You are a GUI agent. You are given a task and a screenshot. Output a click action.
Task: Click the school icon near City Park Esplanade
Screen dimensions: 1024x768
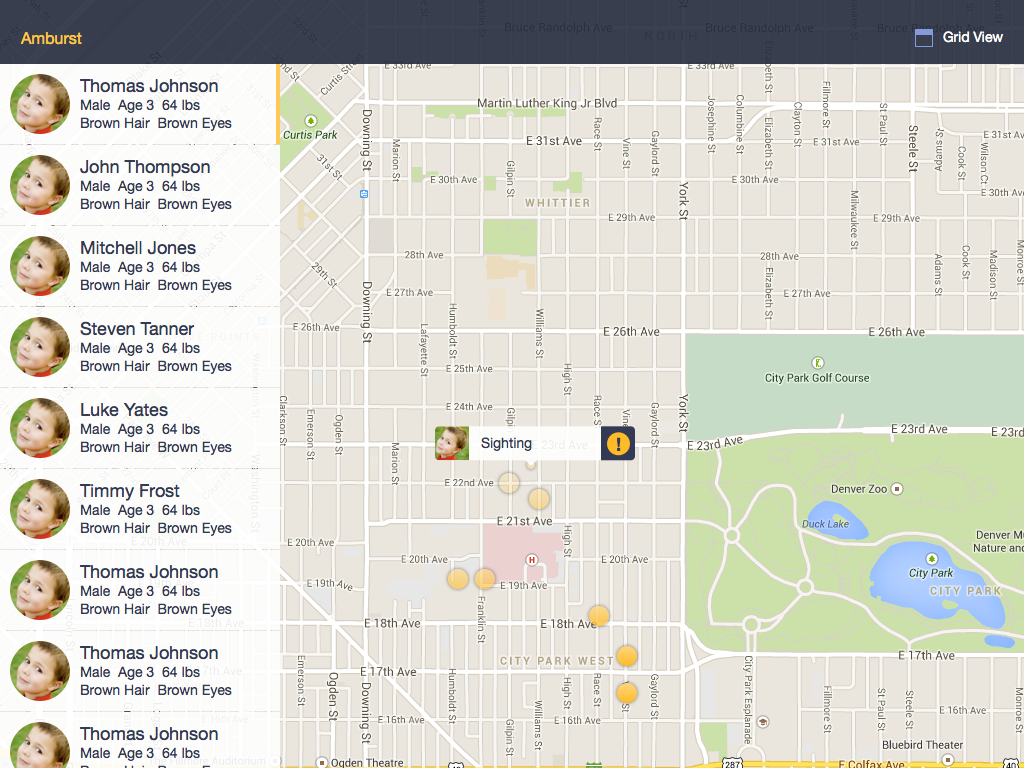point(762,722)
